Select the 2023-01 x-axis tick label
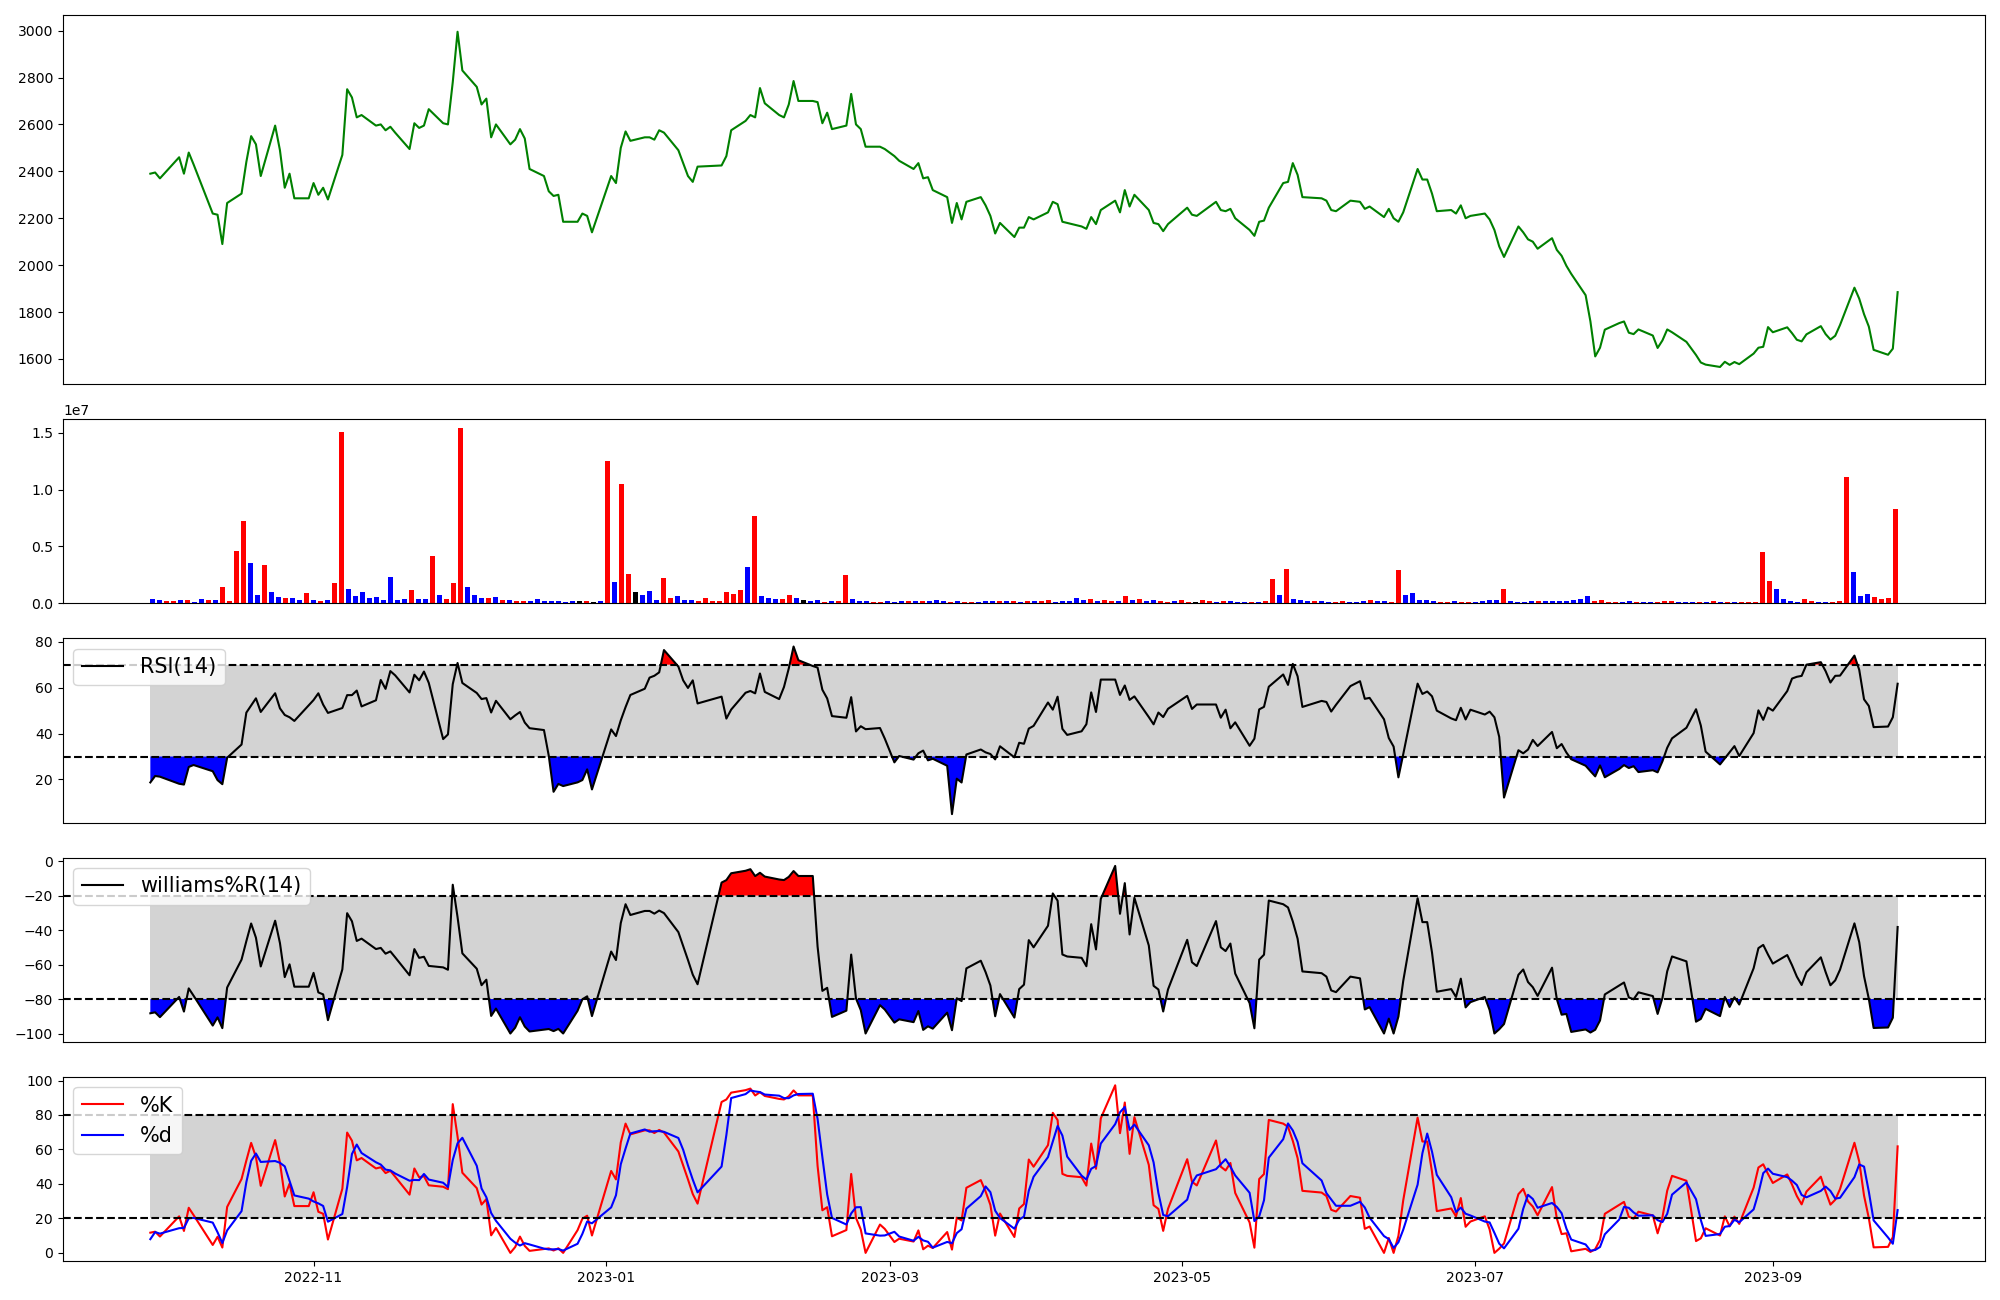This screenshot has width=2000, height=1300. pyautogui.click(x=606, y=1277)
